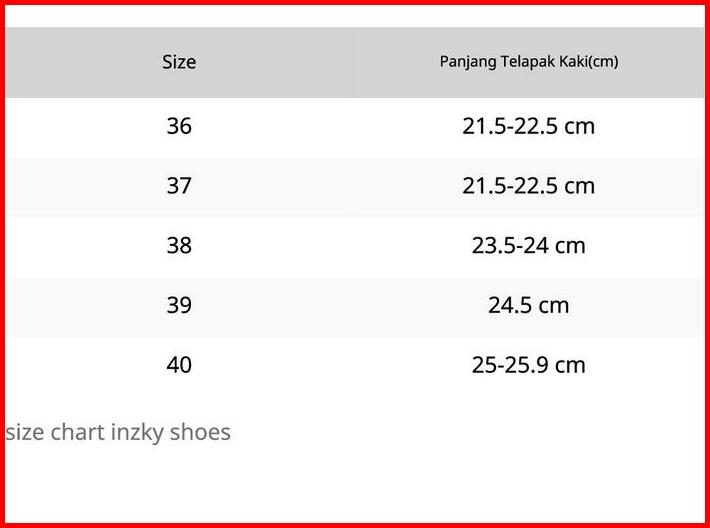Select size 40 cell

click(x=179, y=364)
